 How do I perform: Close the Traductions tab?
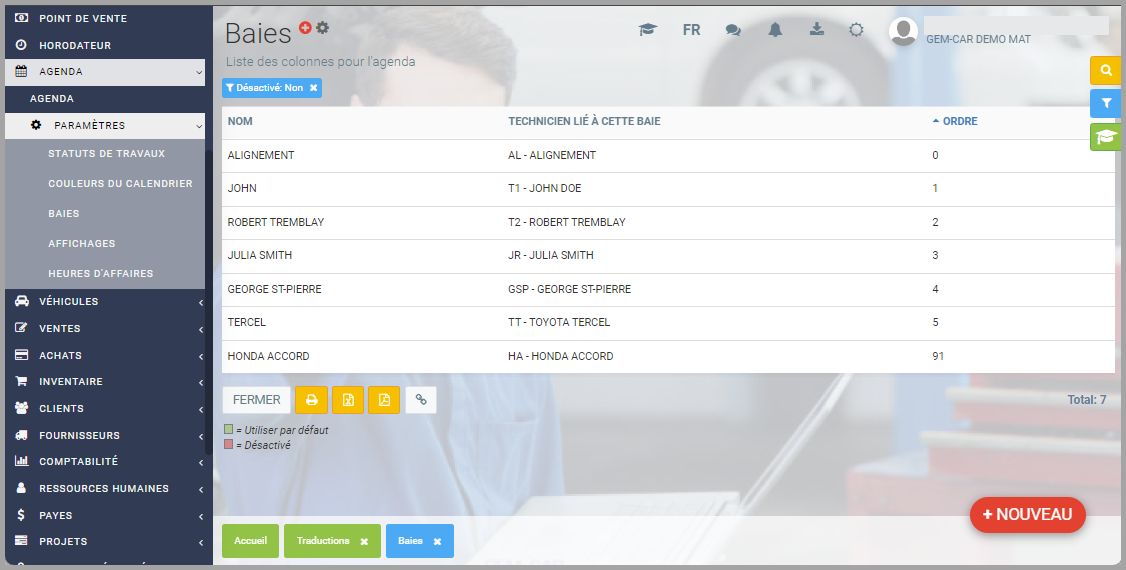click(364, 541)
